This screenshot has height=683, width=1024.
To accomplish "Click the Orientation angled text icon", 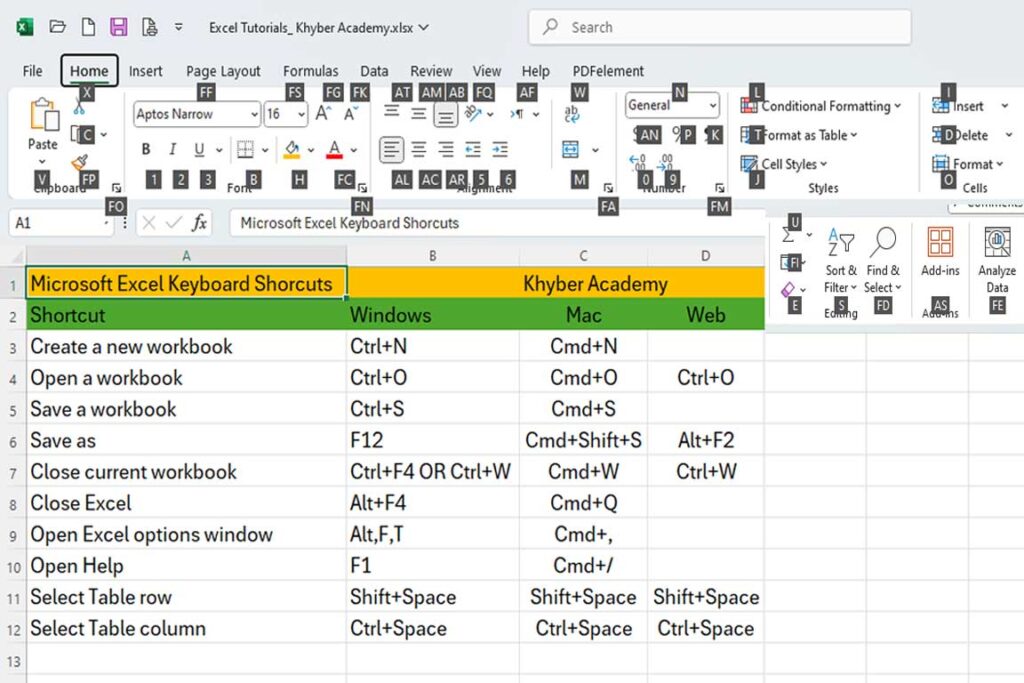I will coord(473,114).
